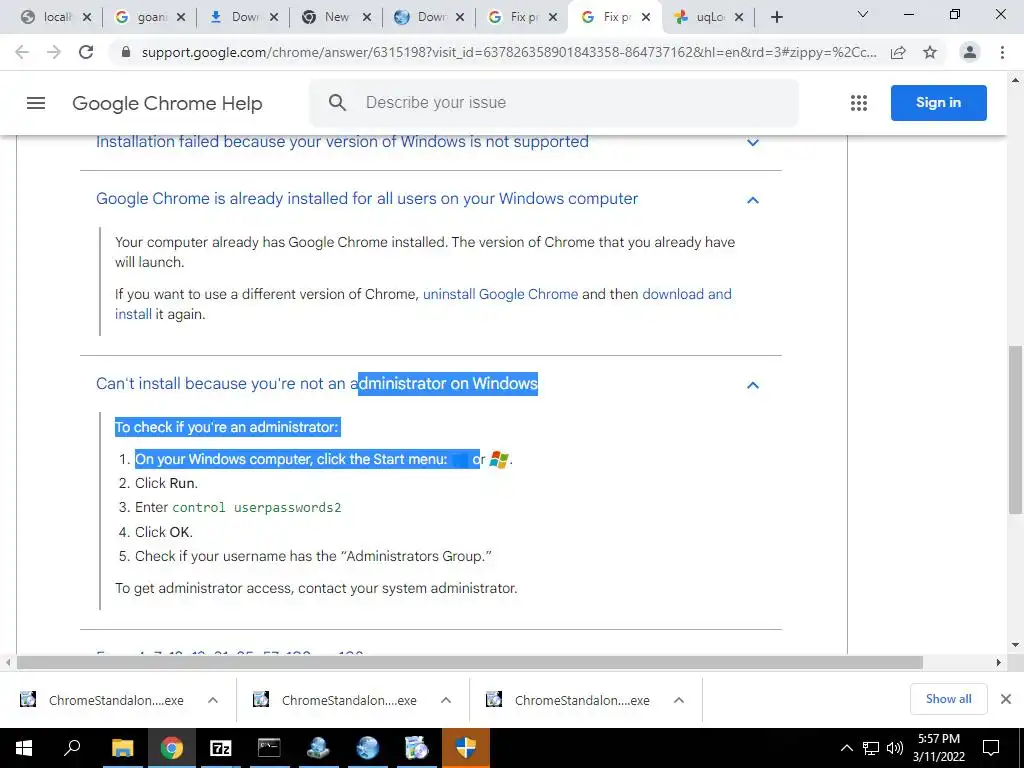Open the shield security taskbar app
Image resolution: width=1024 pixels, height=768 pixels.
tap(466, 748)
